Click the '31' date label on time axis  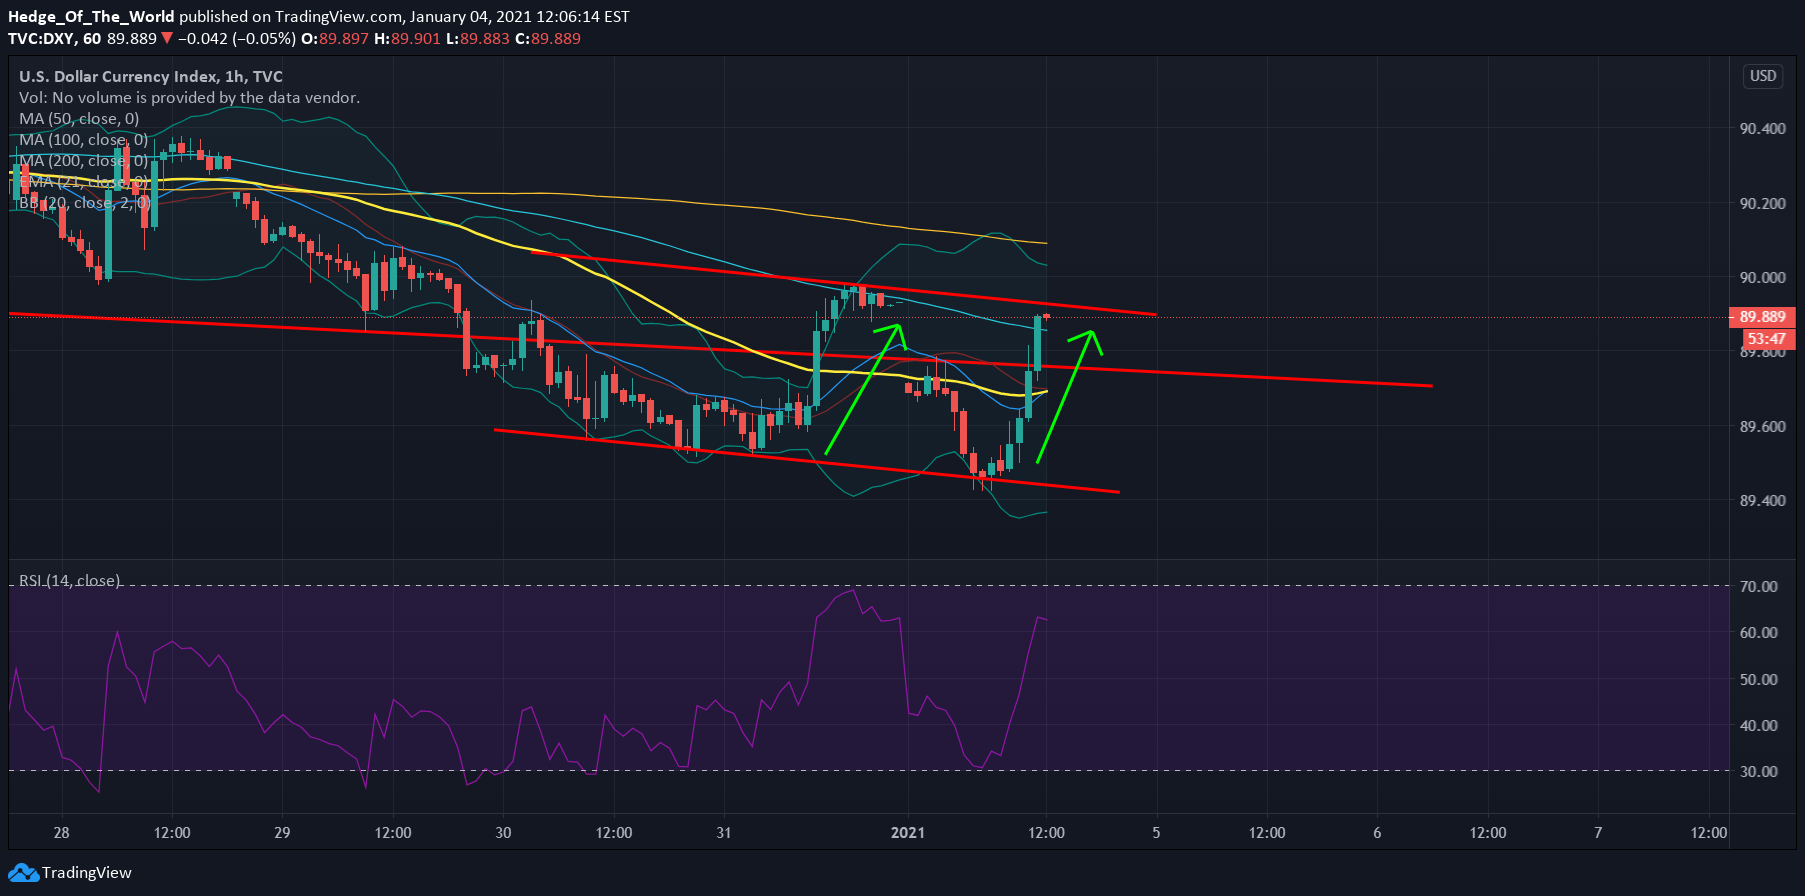(724, 832)
